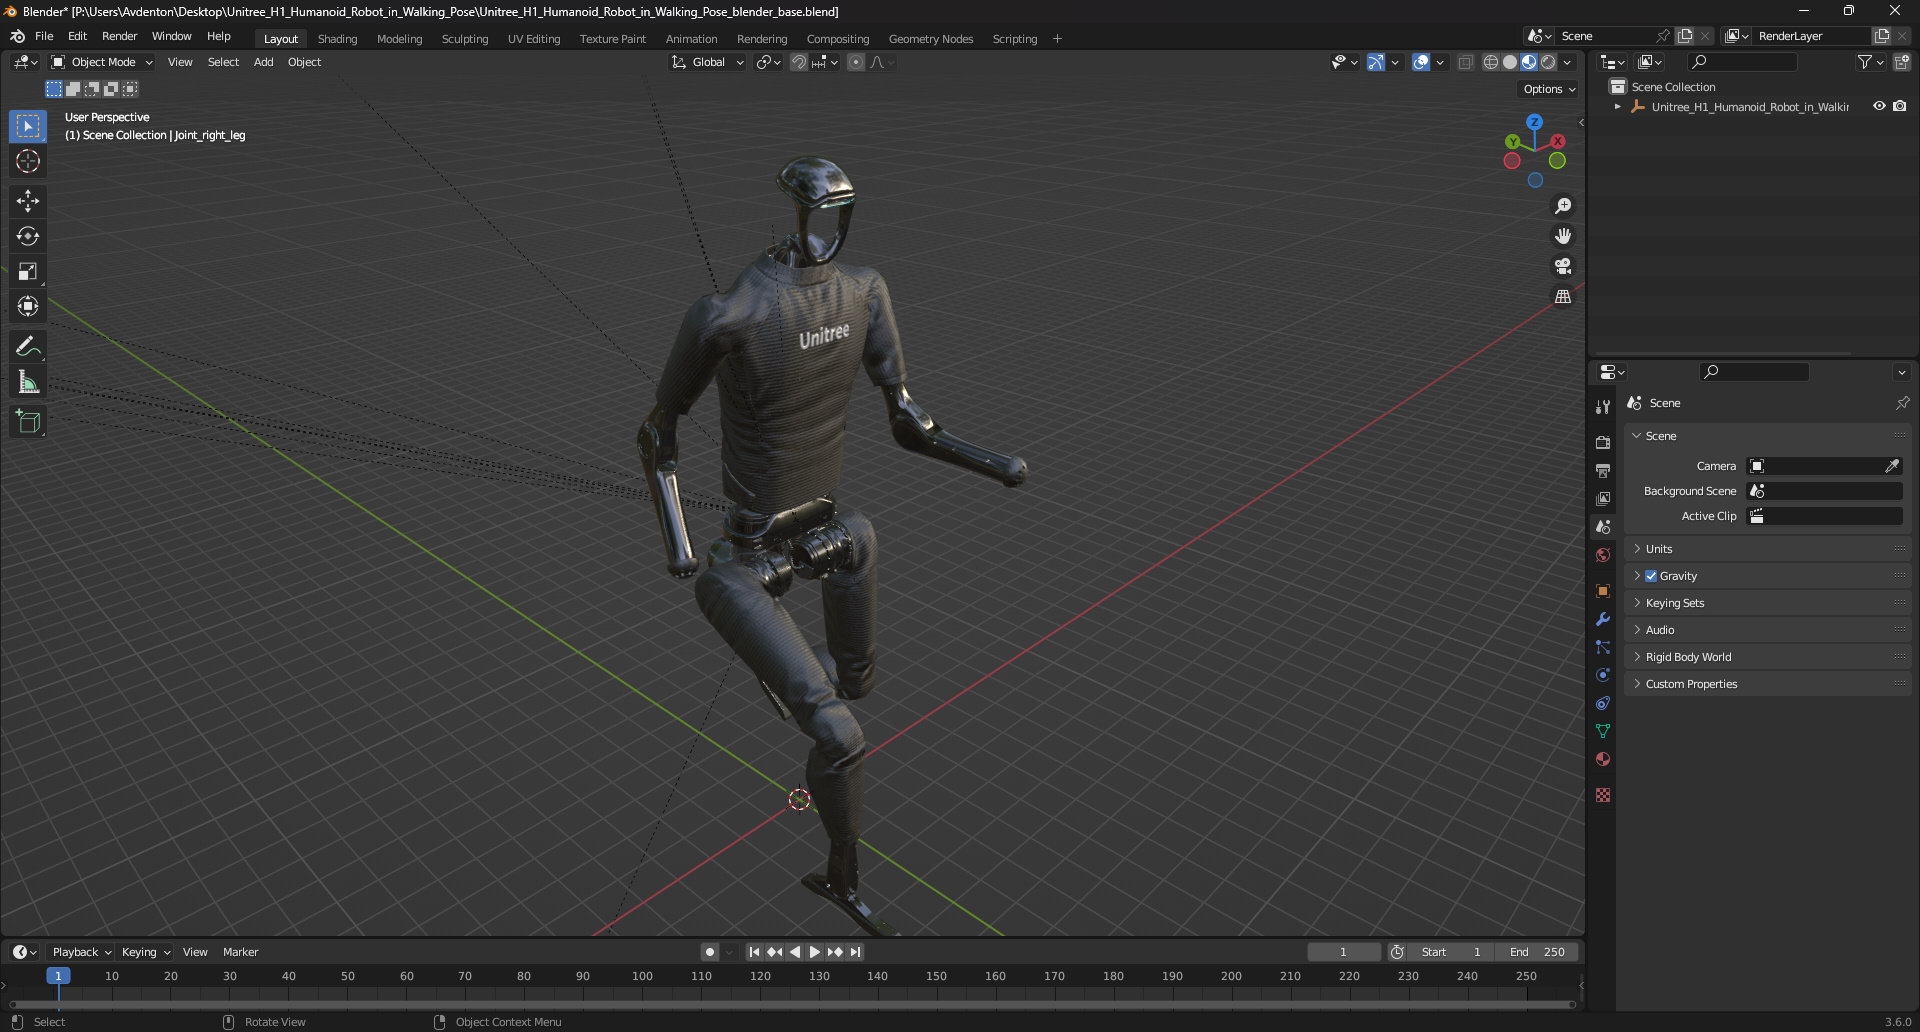Image resolution: width=1920 pixels, height=1032 pixels.
Task: Open the Modifiers properties tab
Action: point(1603,619)
